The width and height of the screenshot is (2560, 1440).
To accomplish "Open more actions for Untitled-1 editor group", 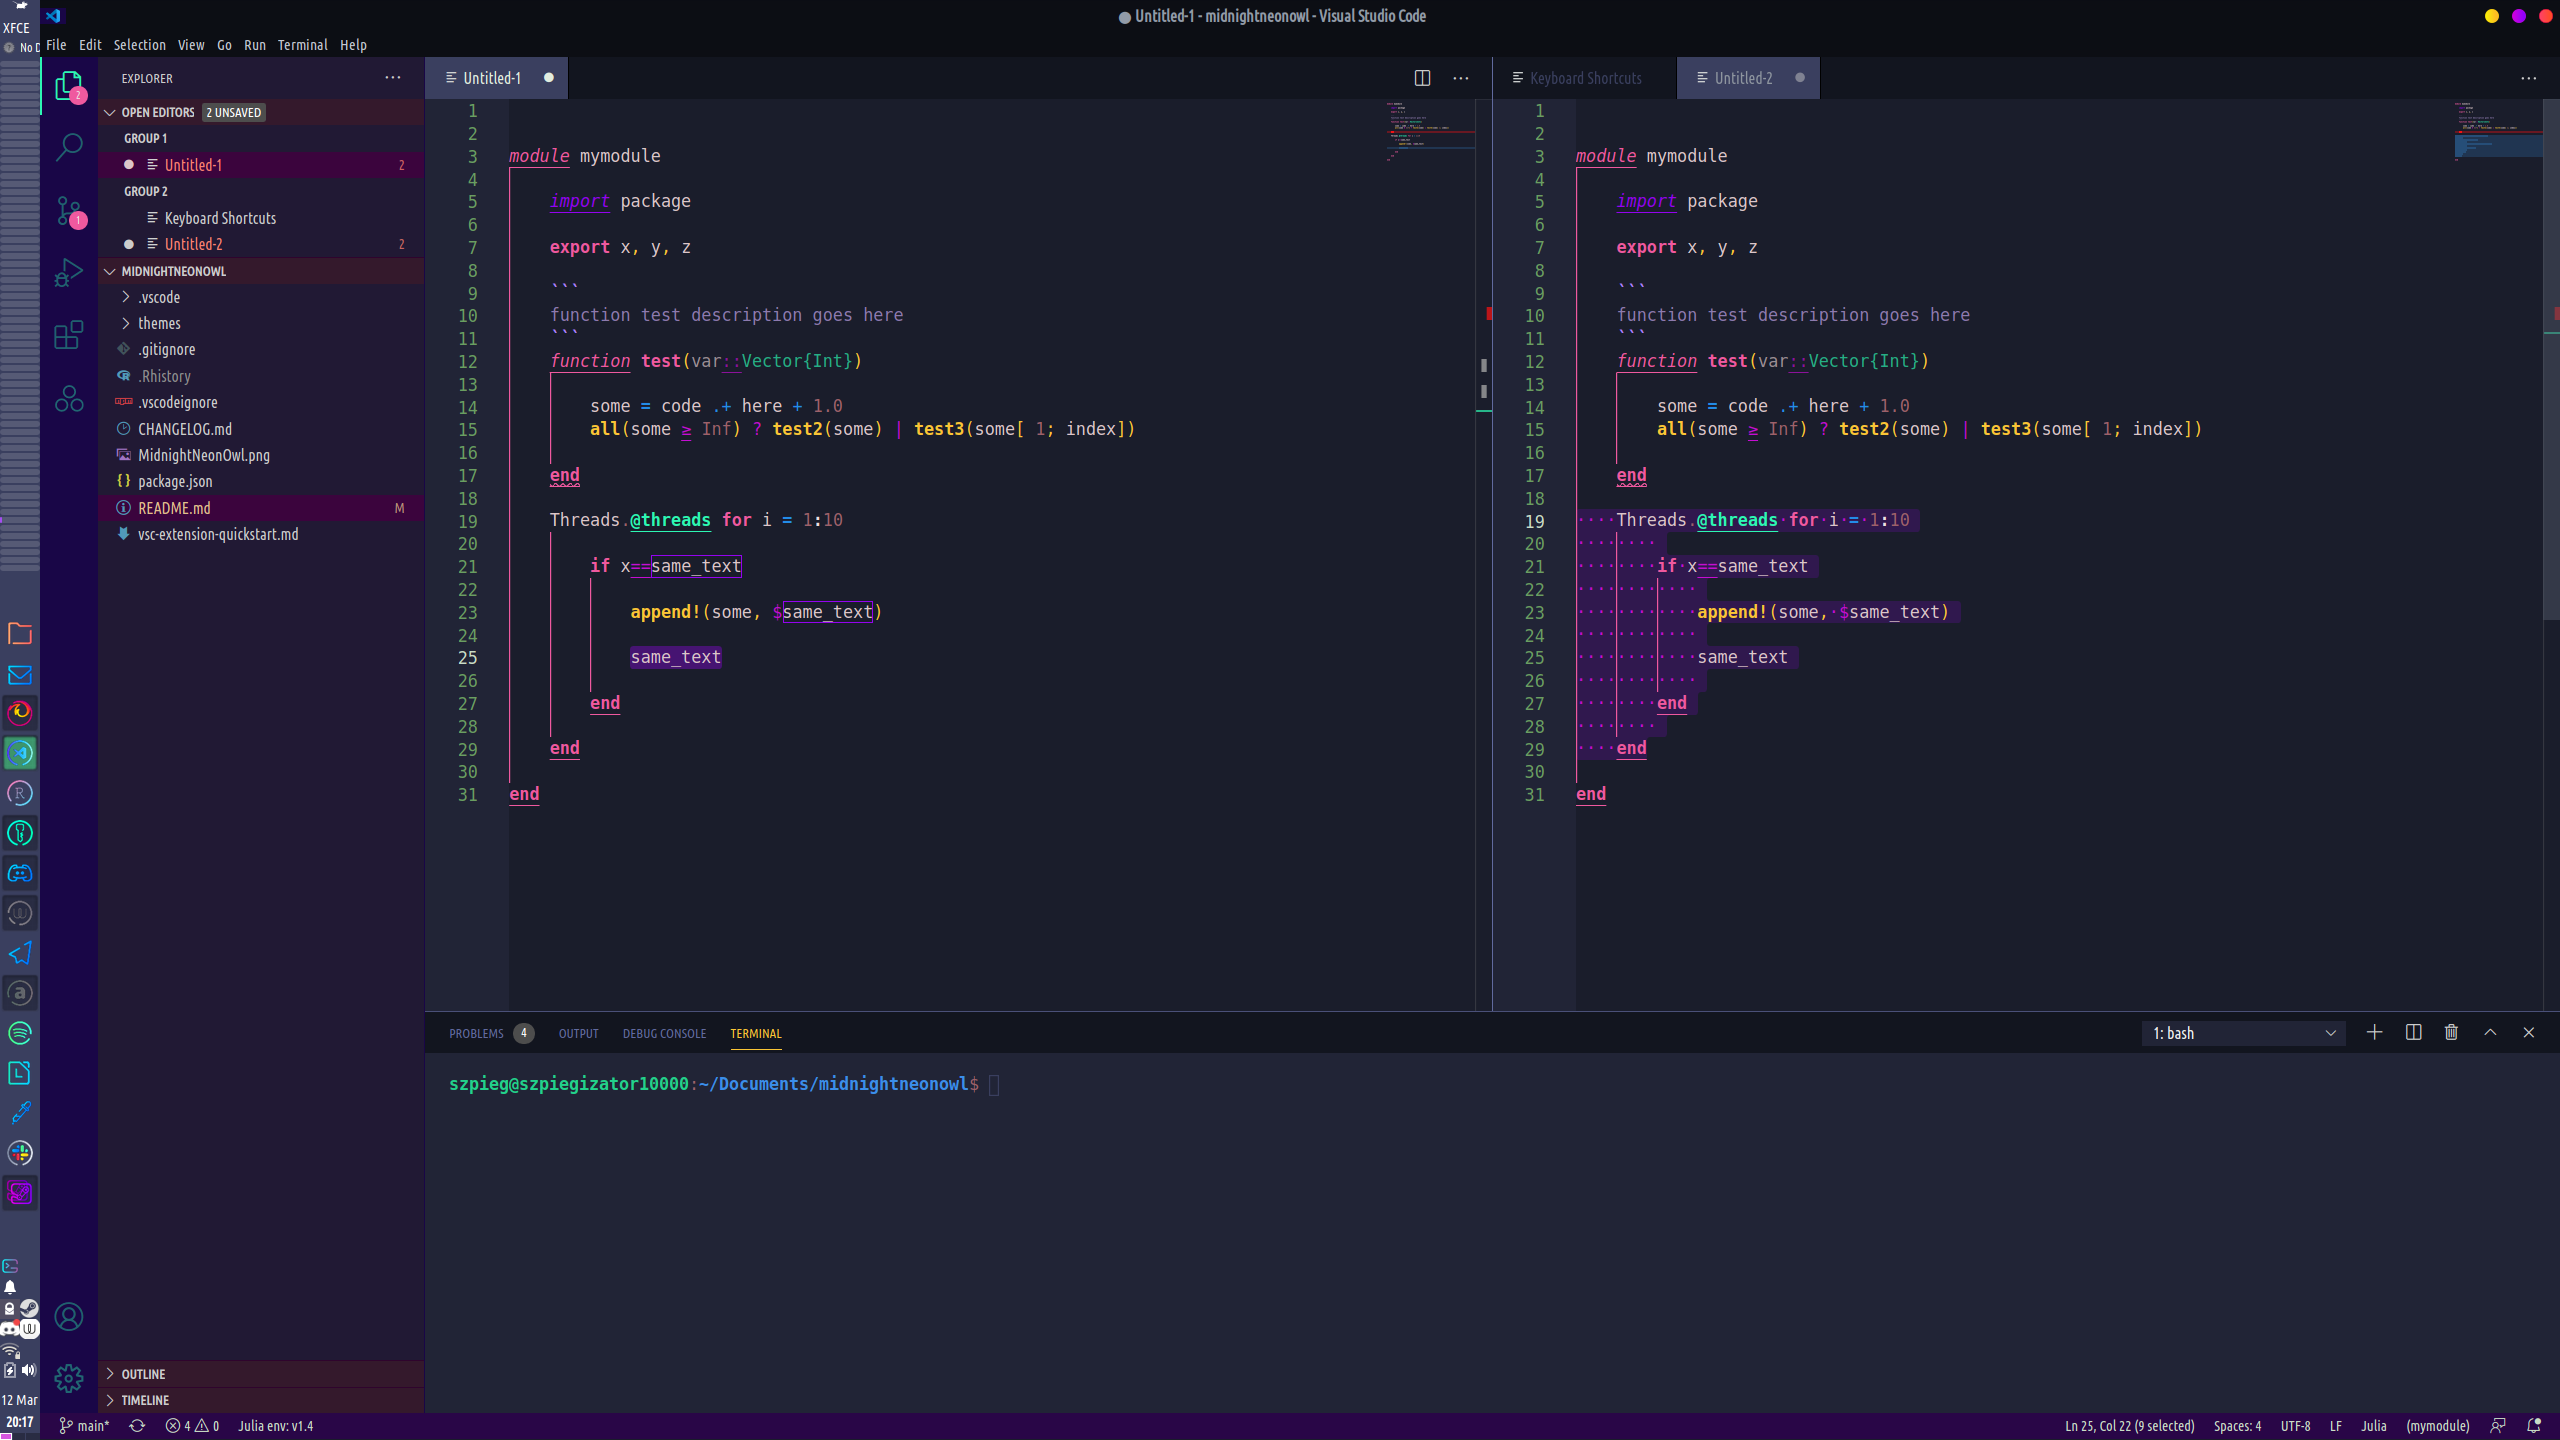I will click(1461, 78).
